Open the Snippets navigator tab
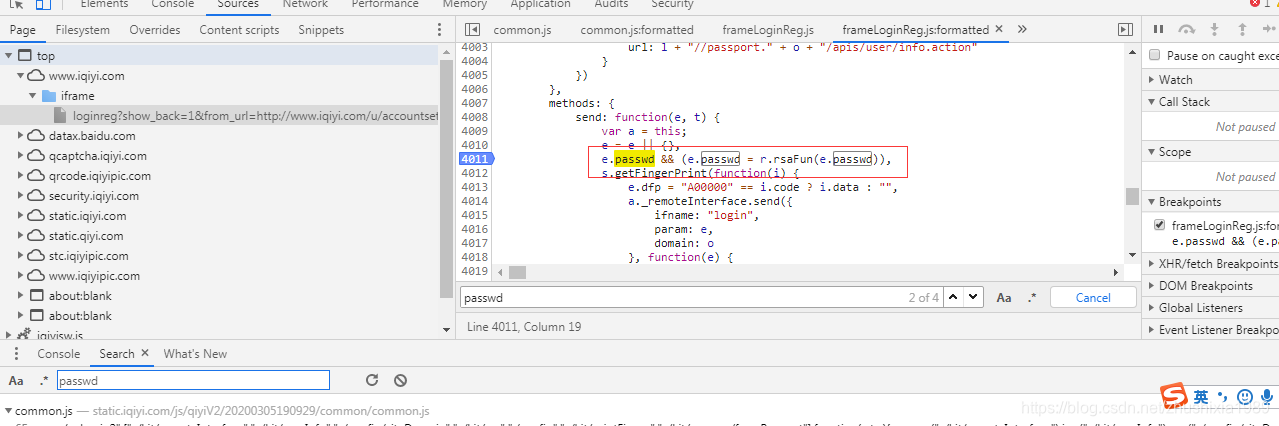1279x426 pixels. coord(321,30)
